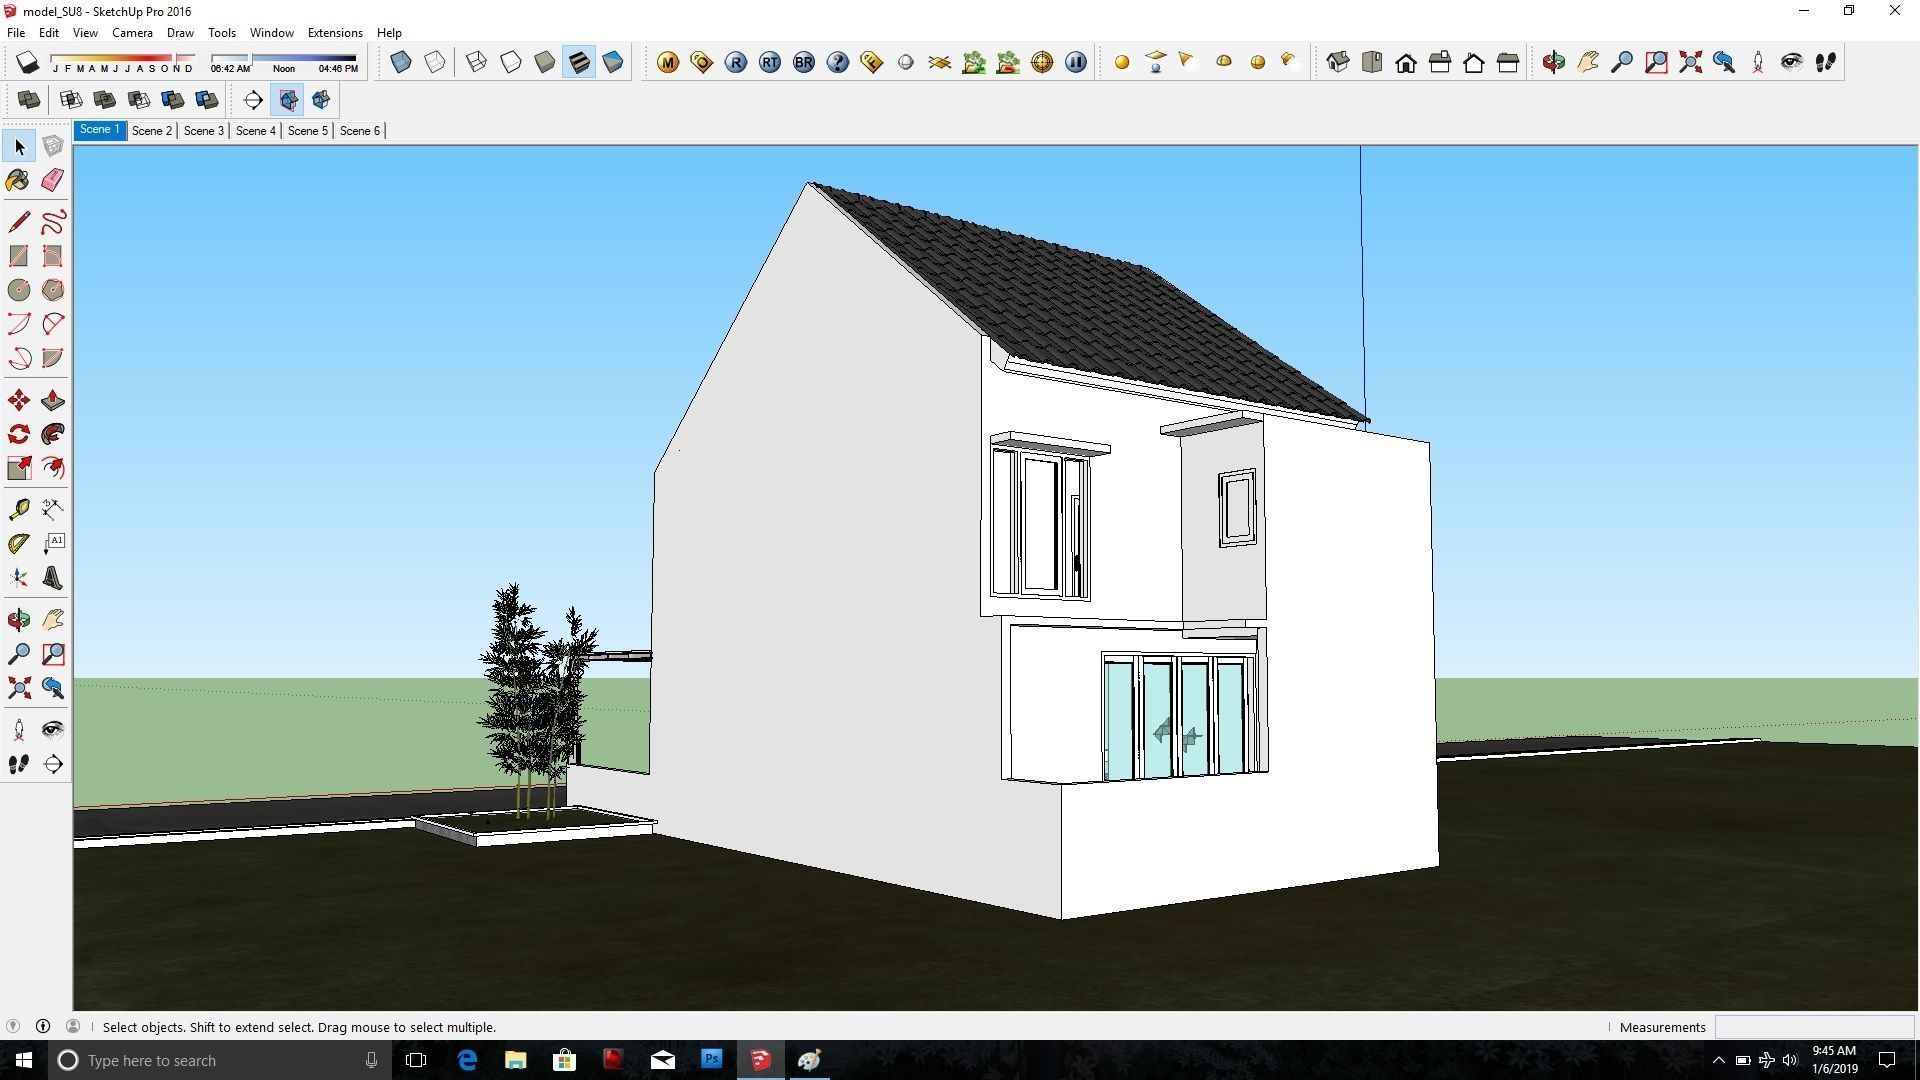Select the Push/Pull tool

pos(53,400)
